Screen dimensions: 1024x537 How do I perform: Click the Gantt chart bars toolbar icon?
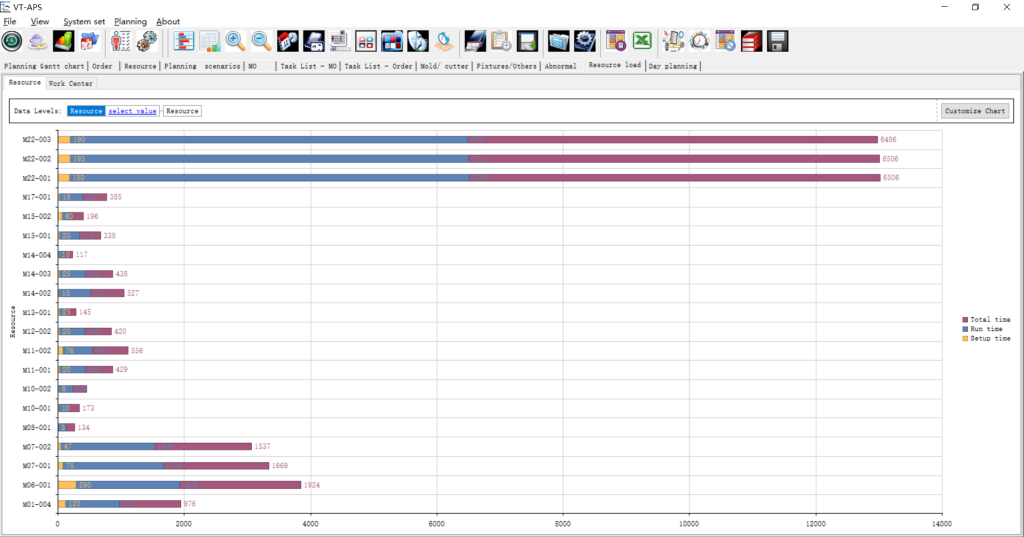tap(184, 41)
